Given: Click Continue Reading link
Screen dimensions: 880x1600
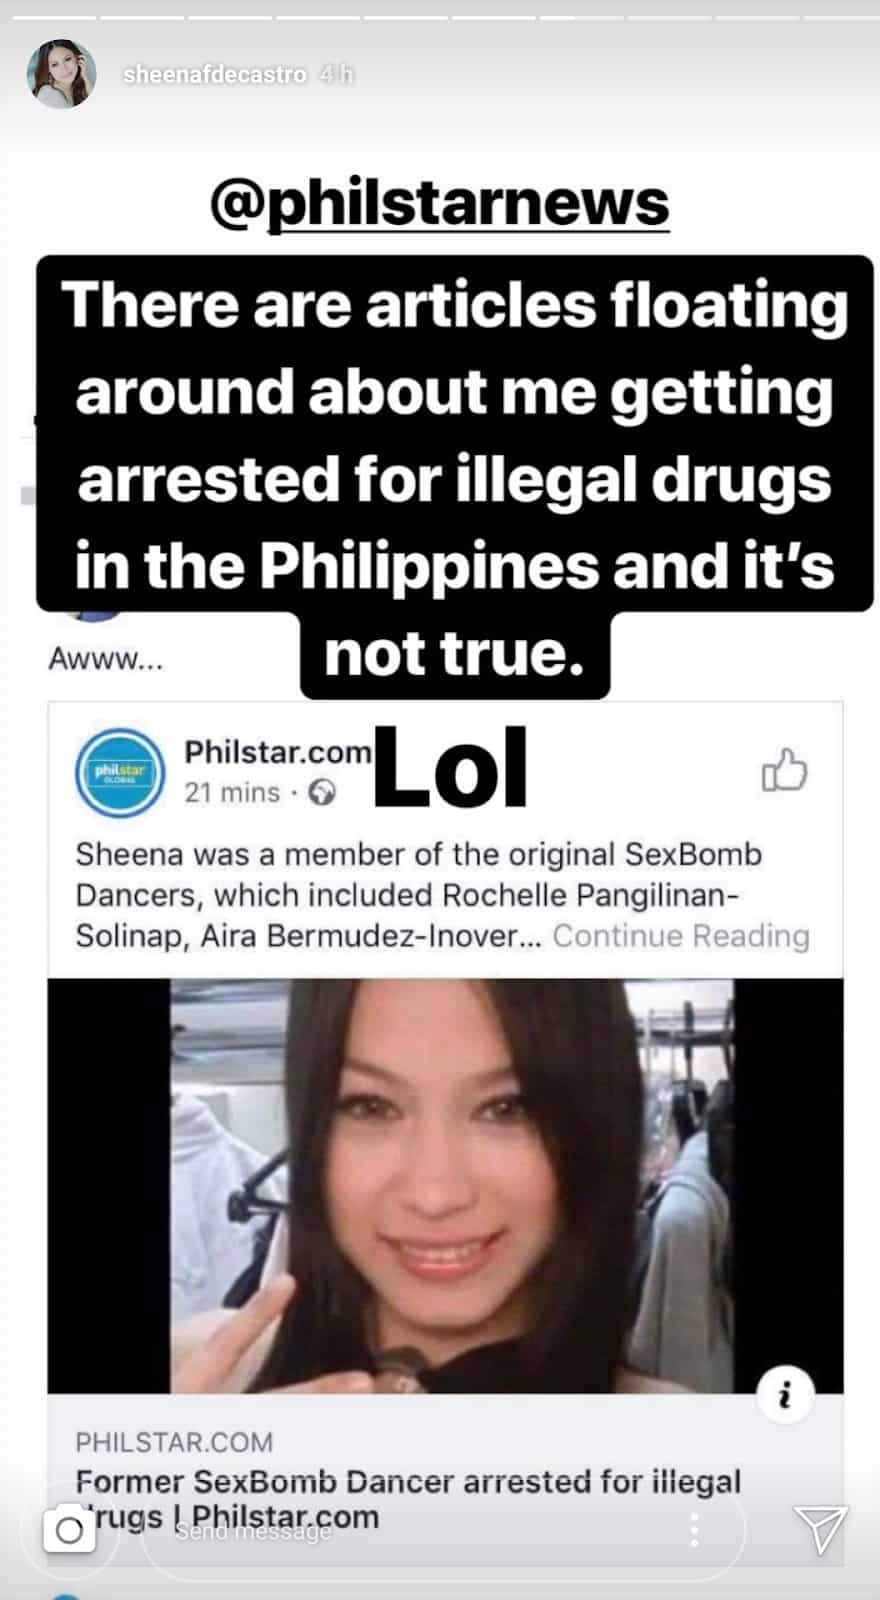Looking at the screenshot, I should (x=681, y=936).
